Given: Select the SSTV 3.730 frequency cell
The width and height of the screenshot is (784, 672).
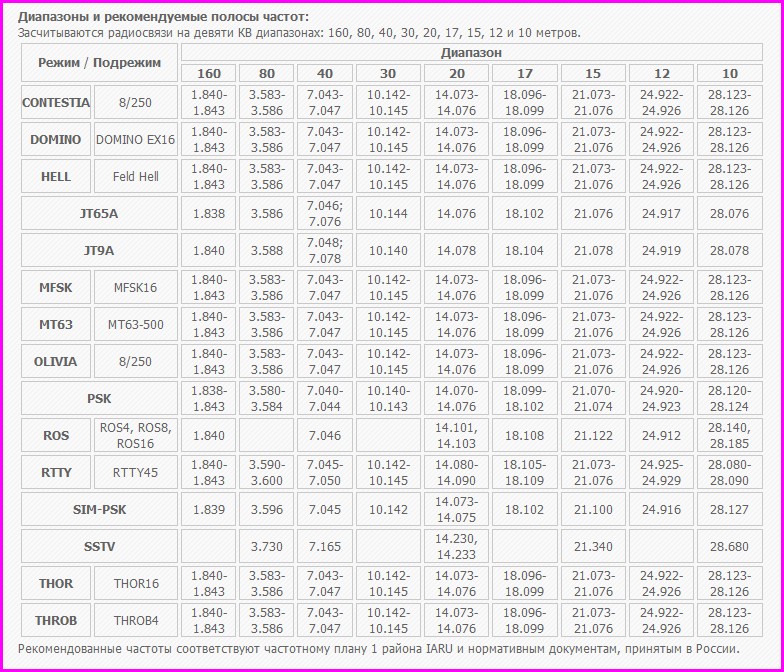Looking at the screenshot, I should coord(266,546).
